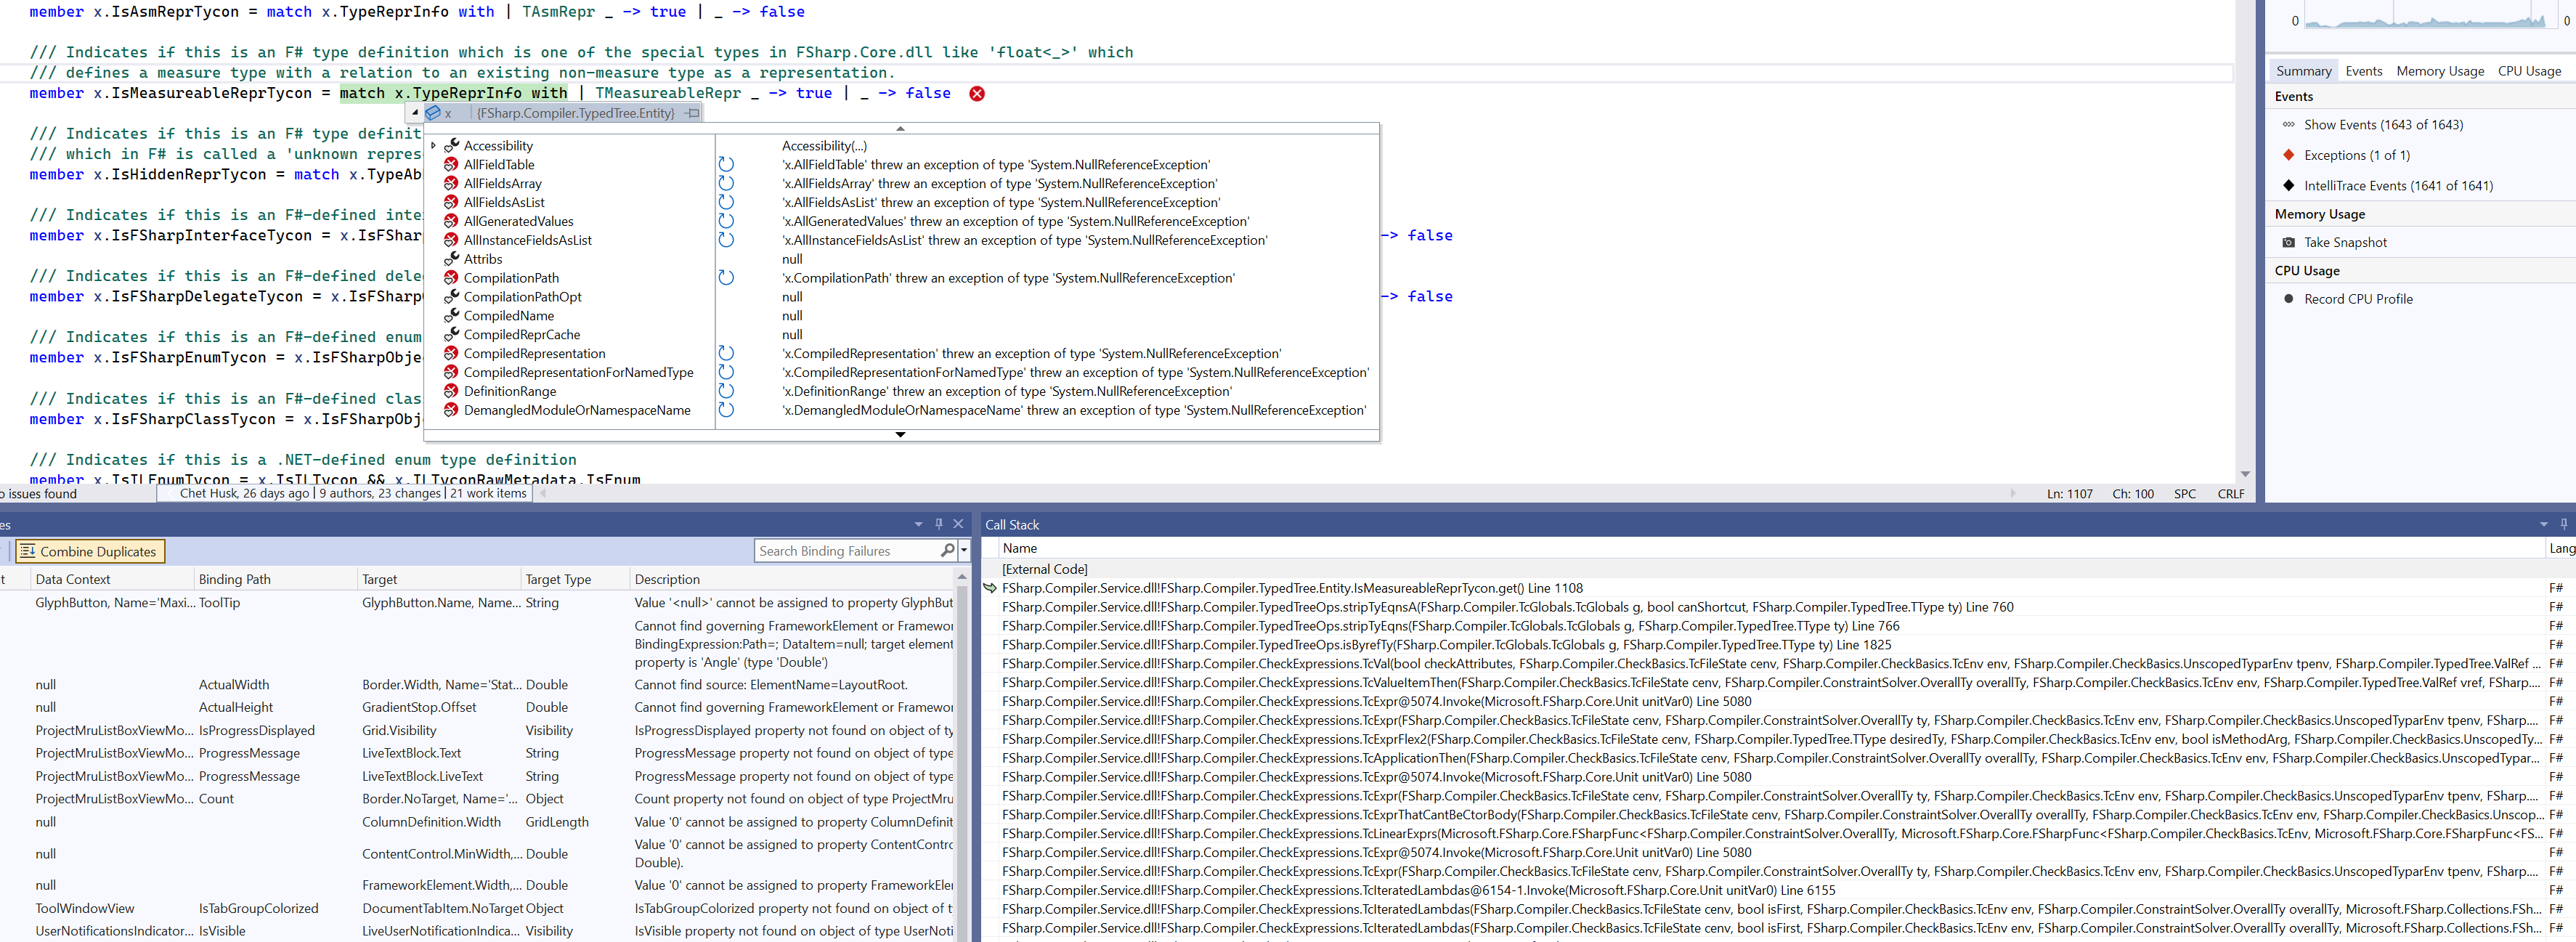This screenshot has height=942, width=2576.
Task: Click the Record CPU Profile icon
Action: tap(2288, 299)
